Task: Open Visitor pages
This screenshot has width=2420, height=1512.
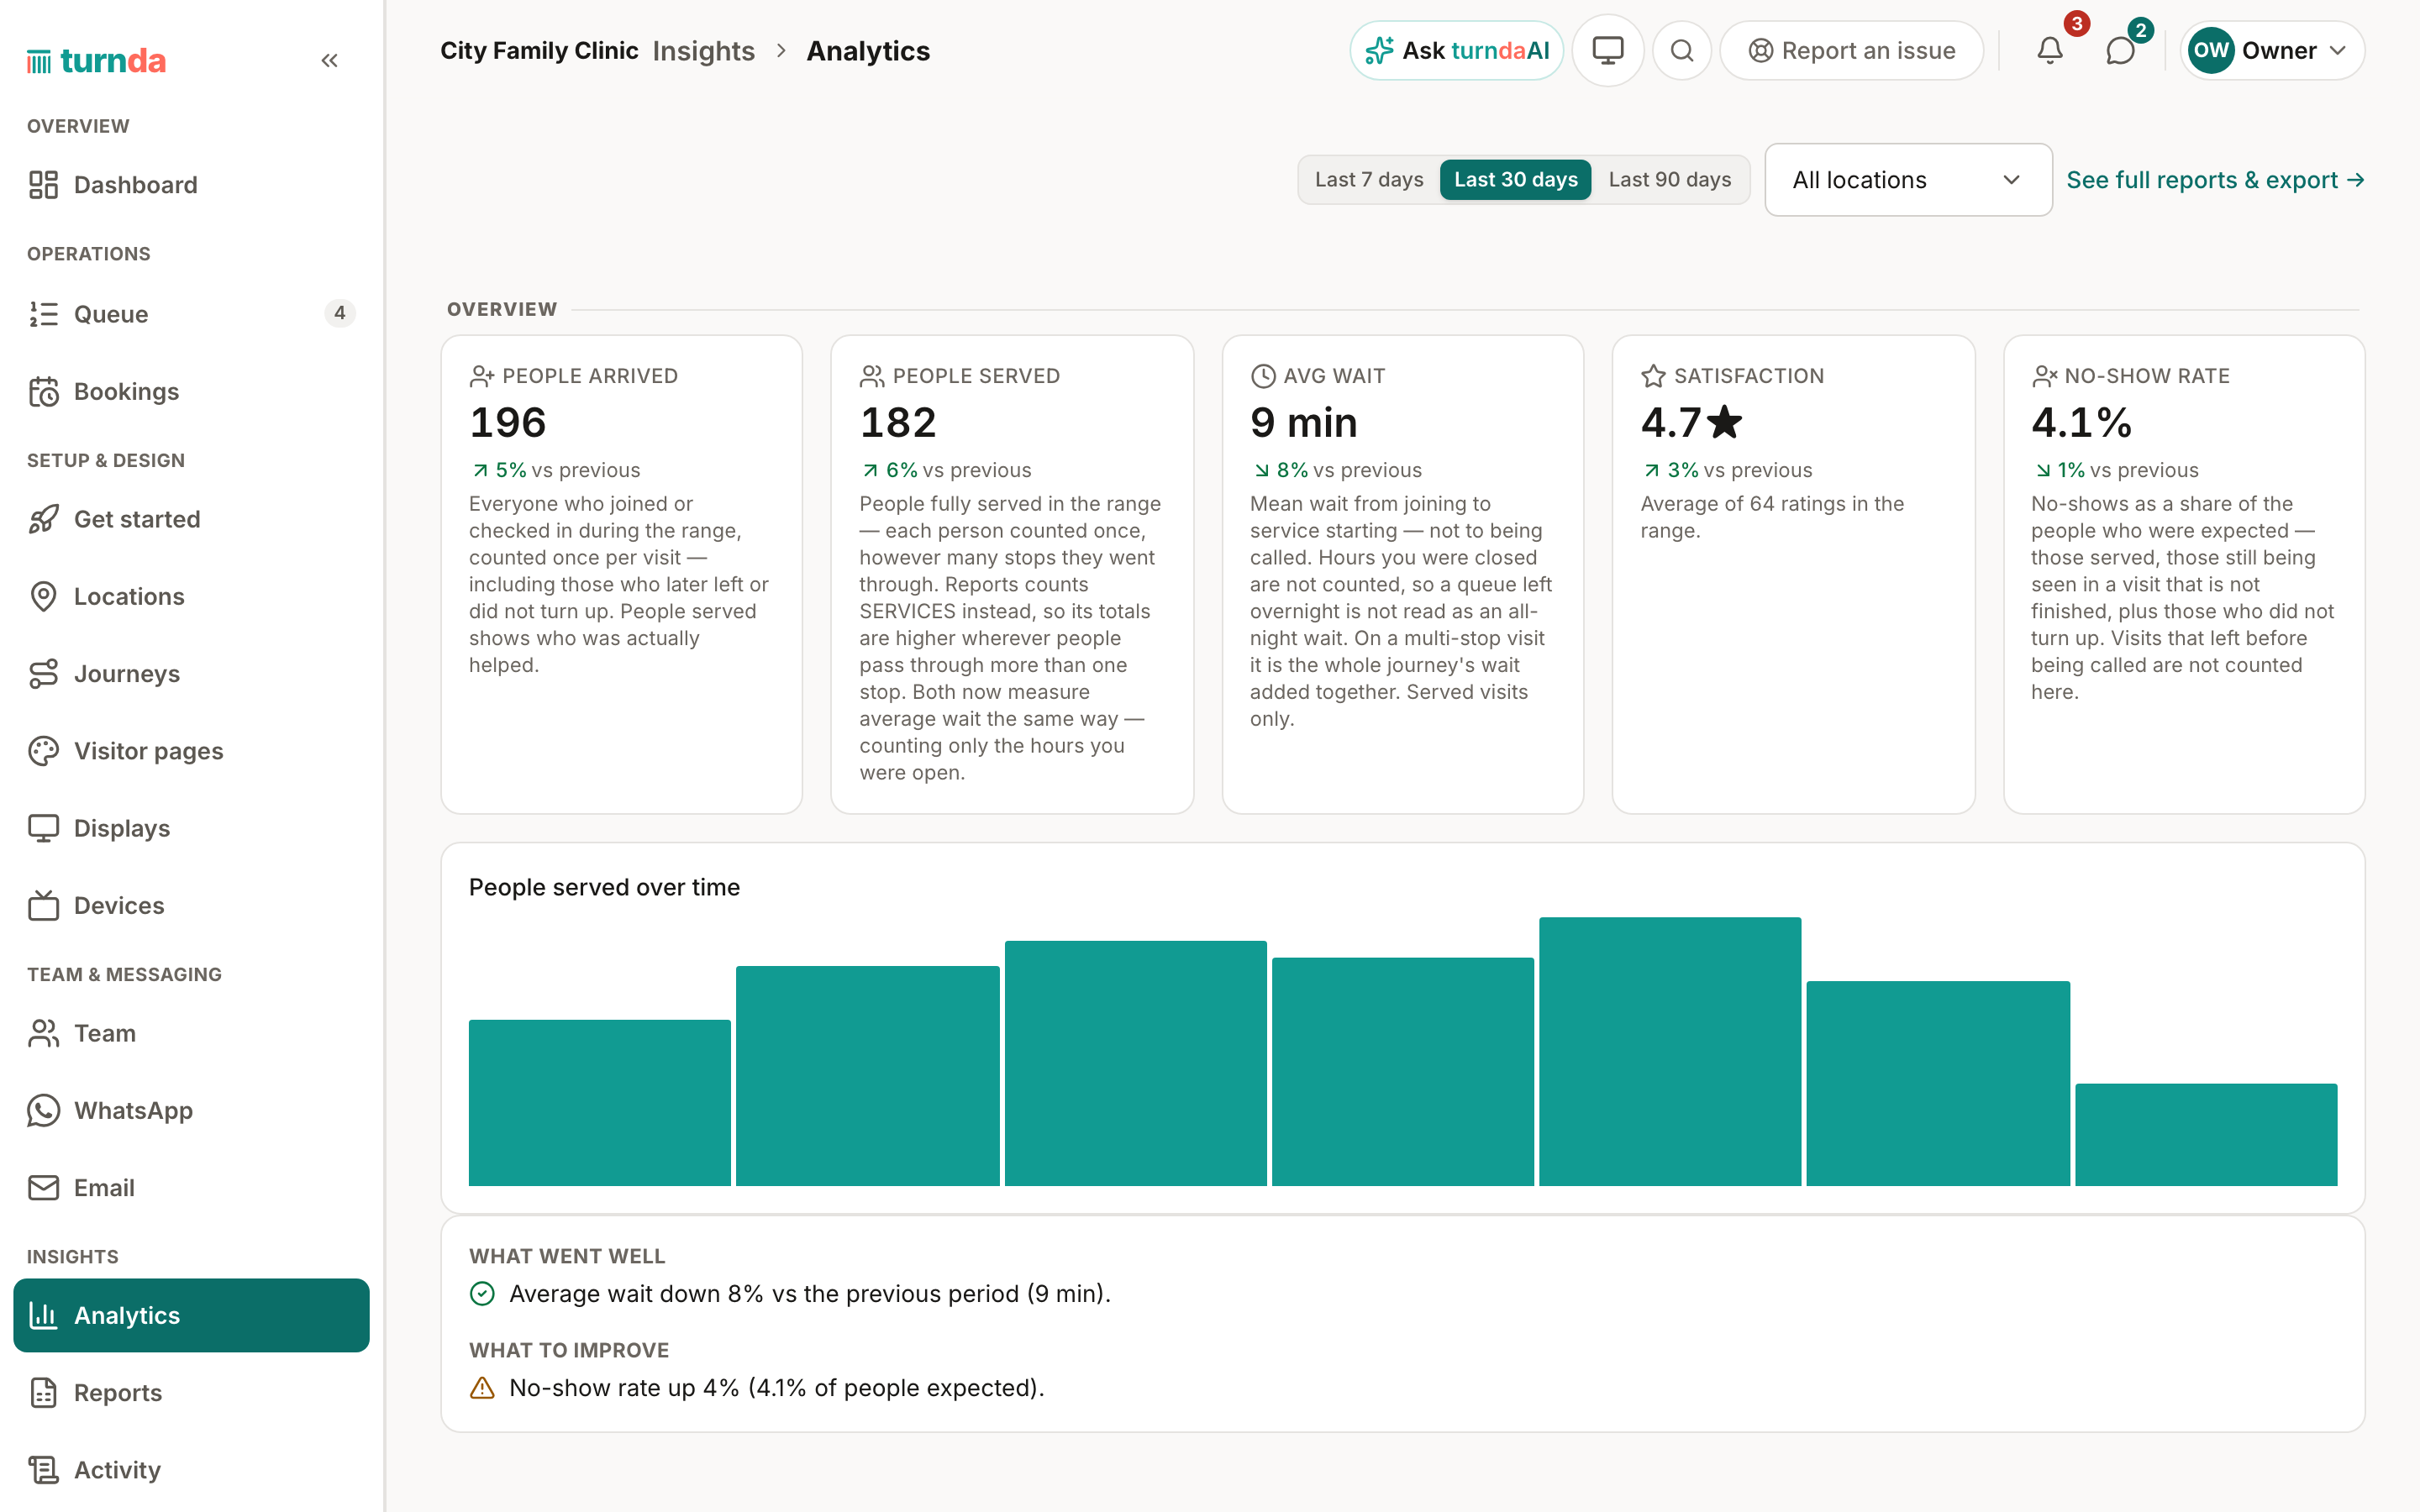Action: tap(191, 751)
